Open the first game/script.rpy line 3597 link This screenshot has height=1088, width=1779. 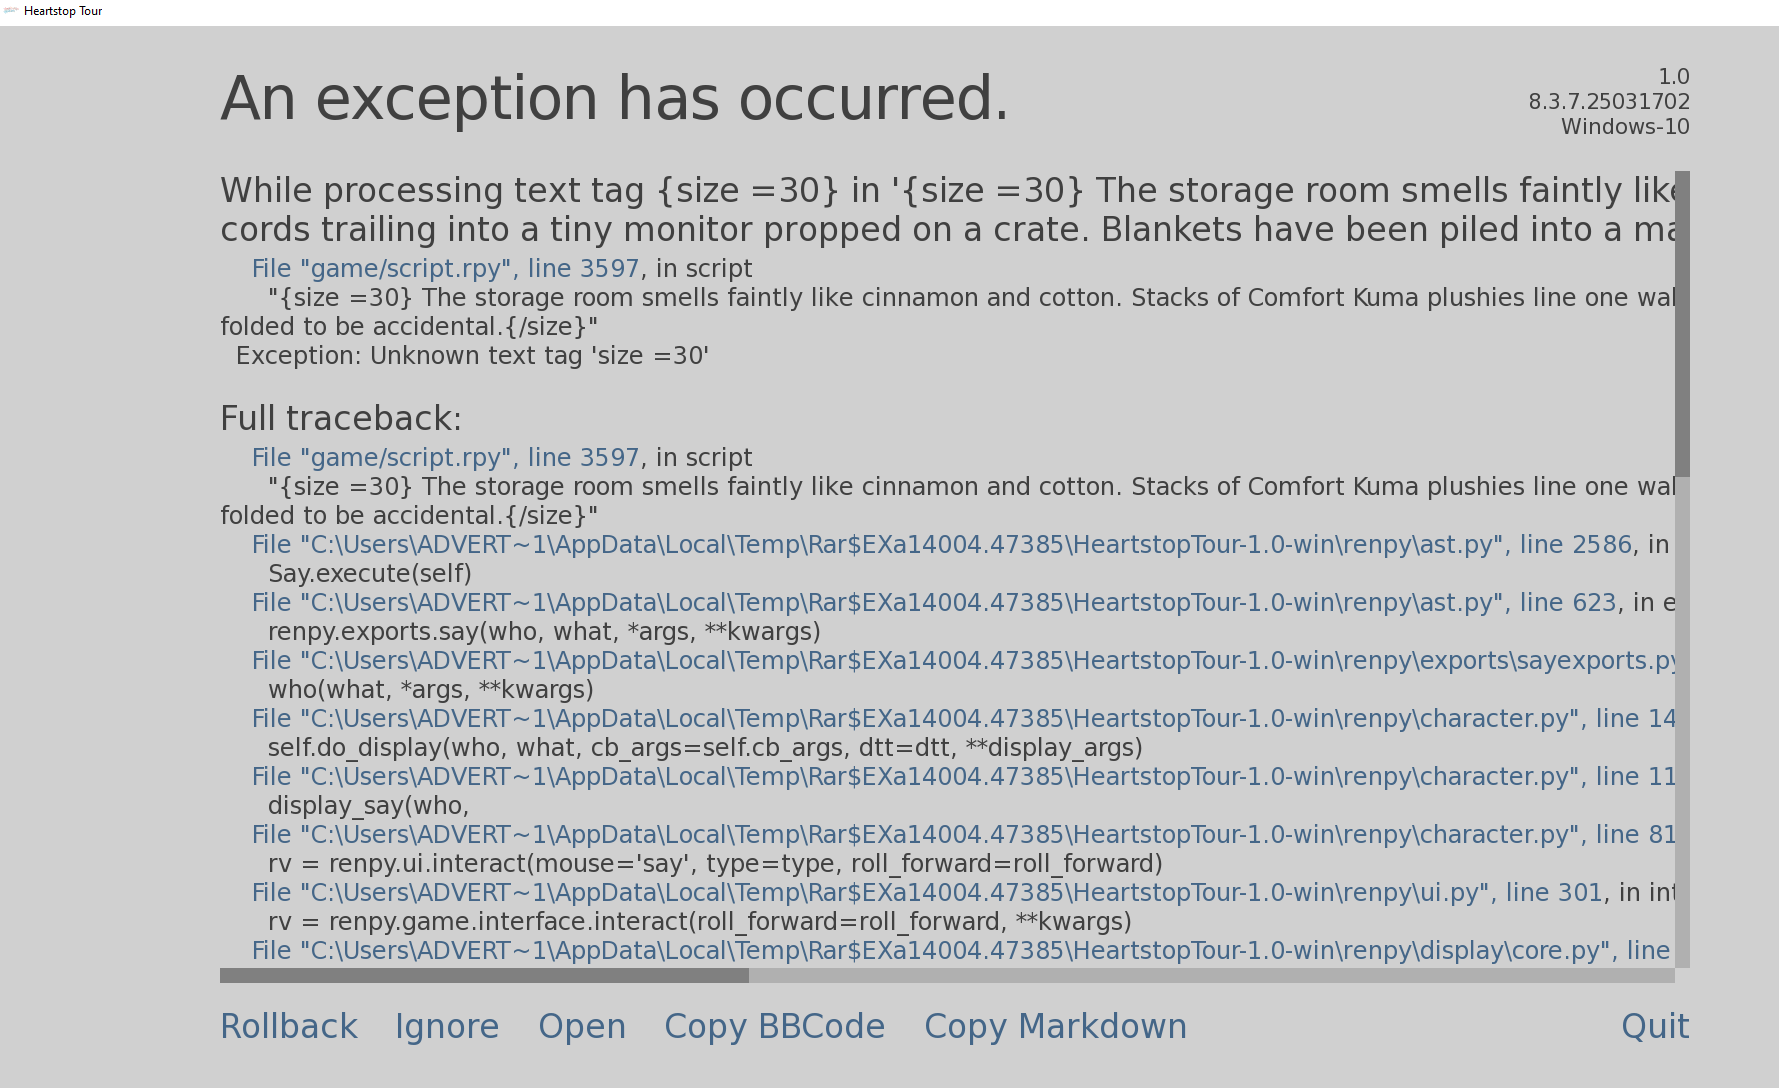tap(445, 269)
